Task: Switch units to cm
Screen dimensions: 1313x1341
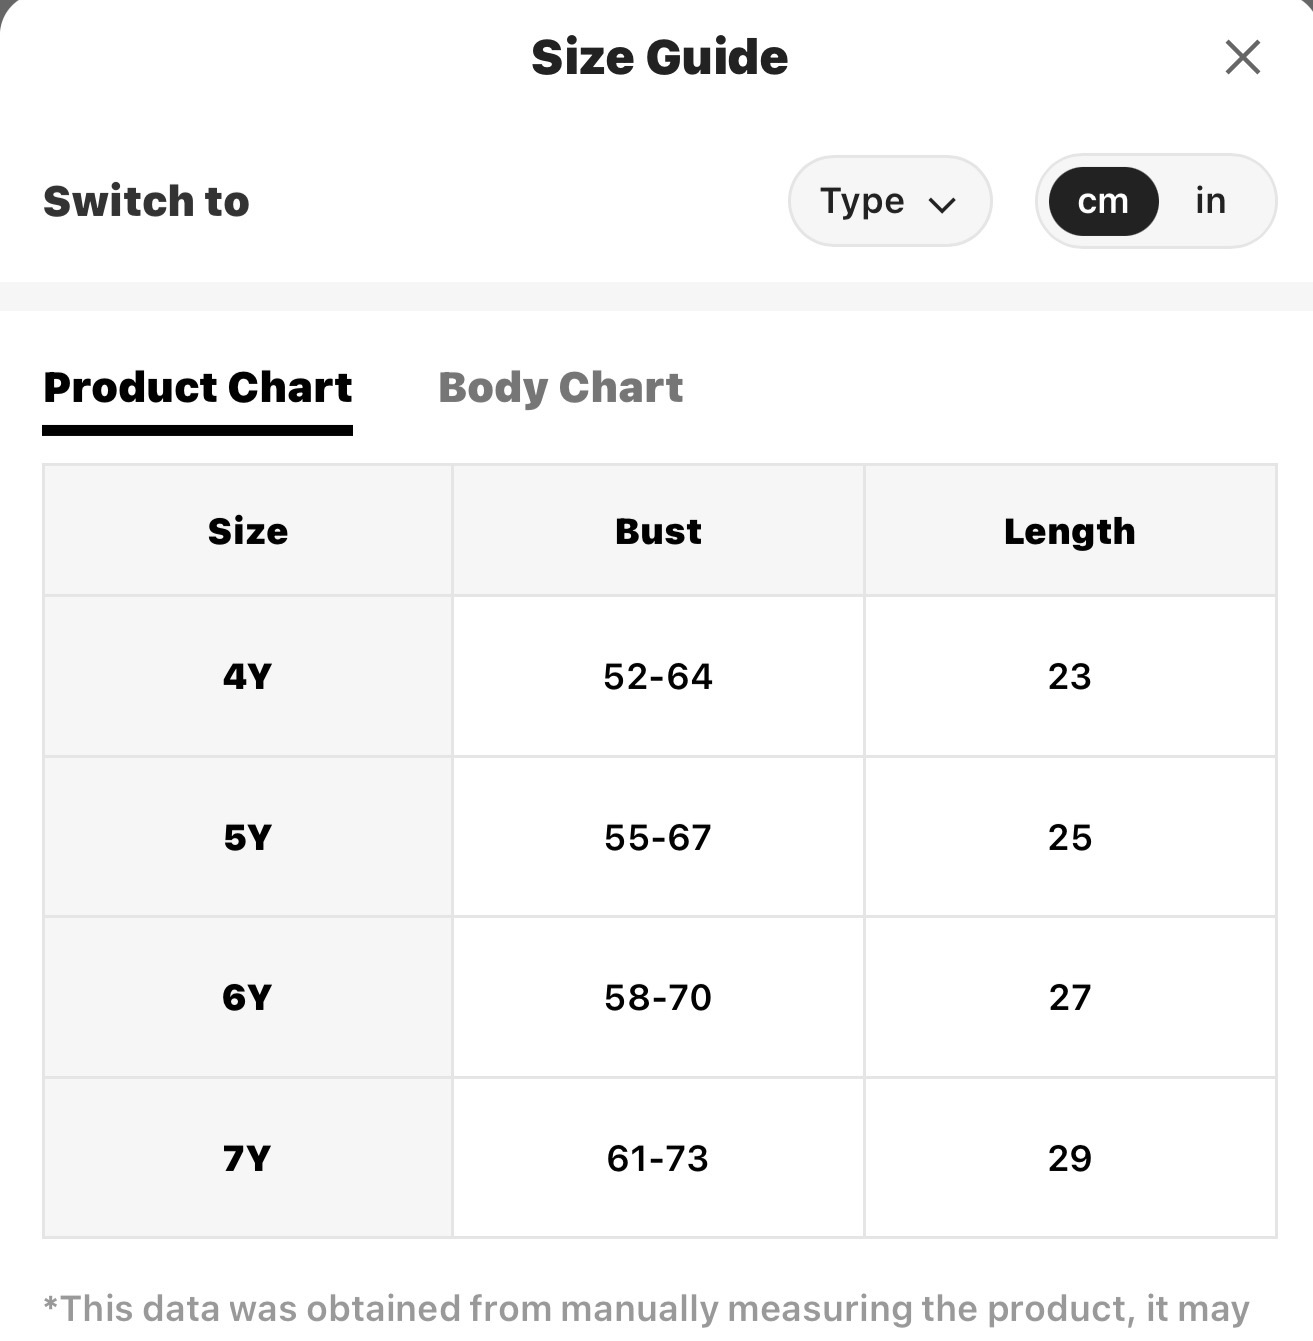Action: pos(1103,201)
